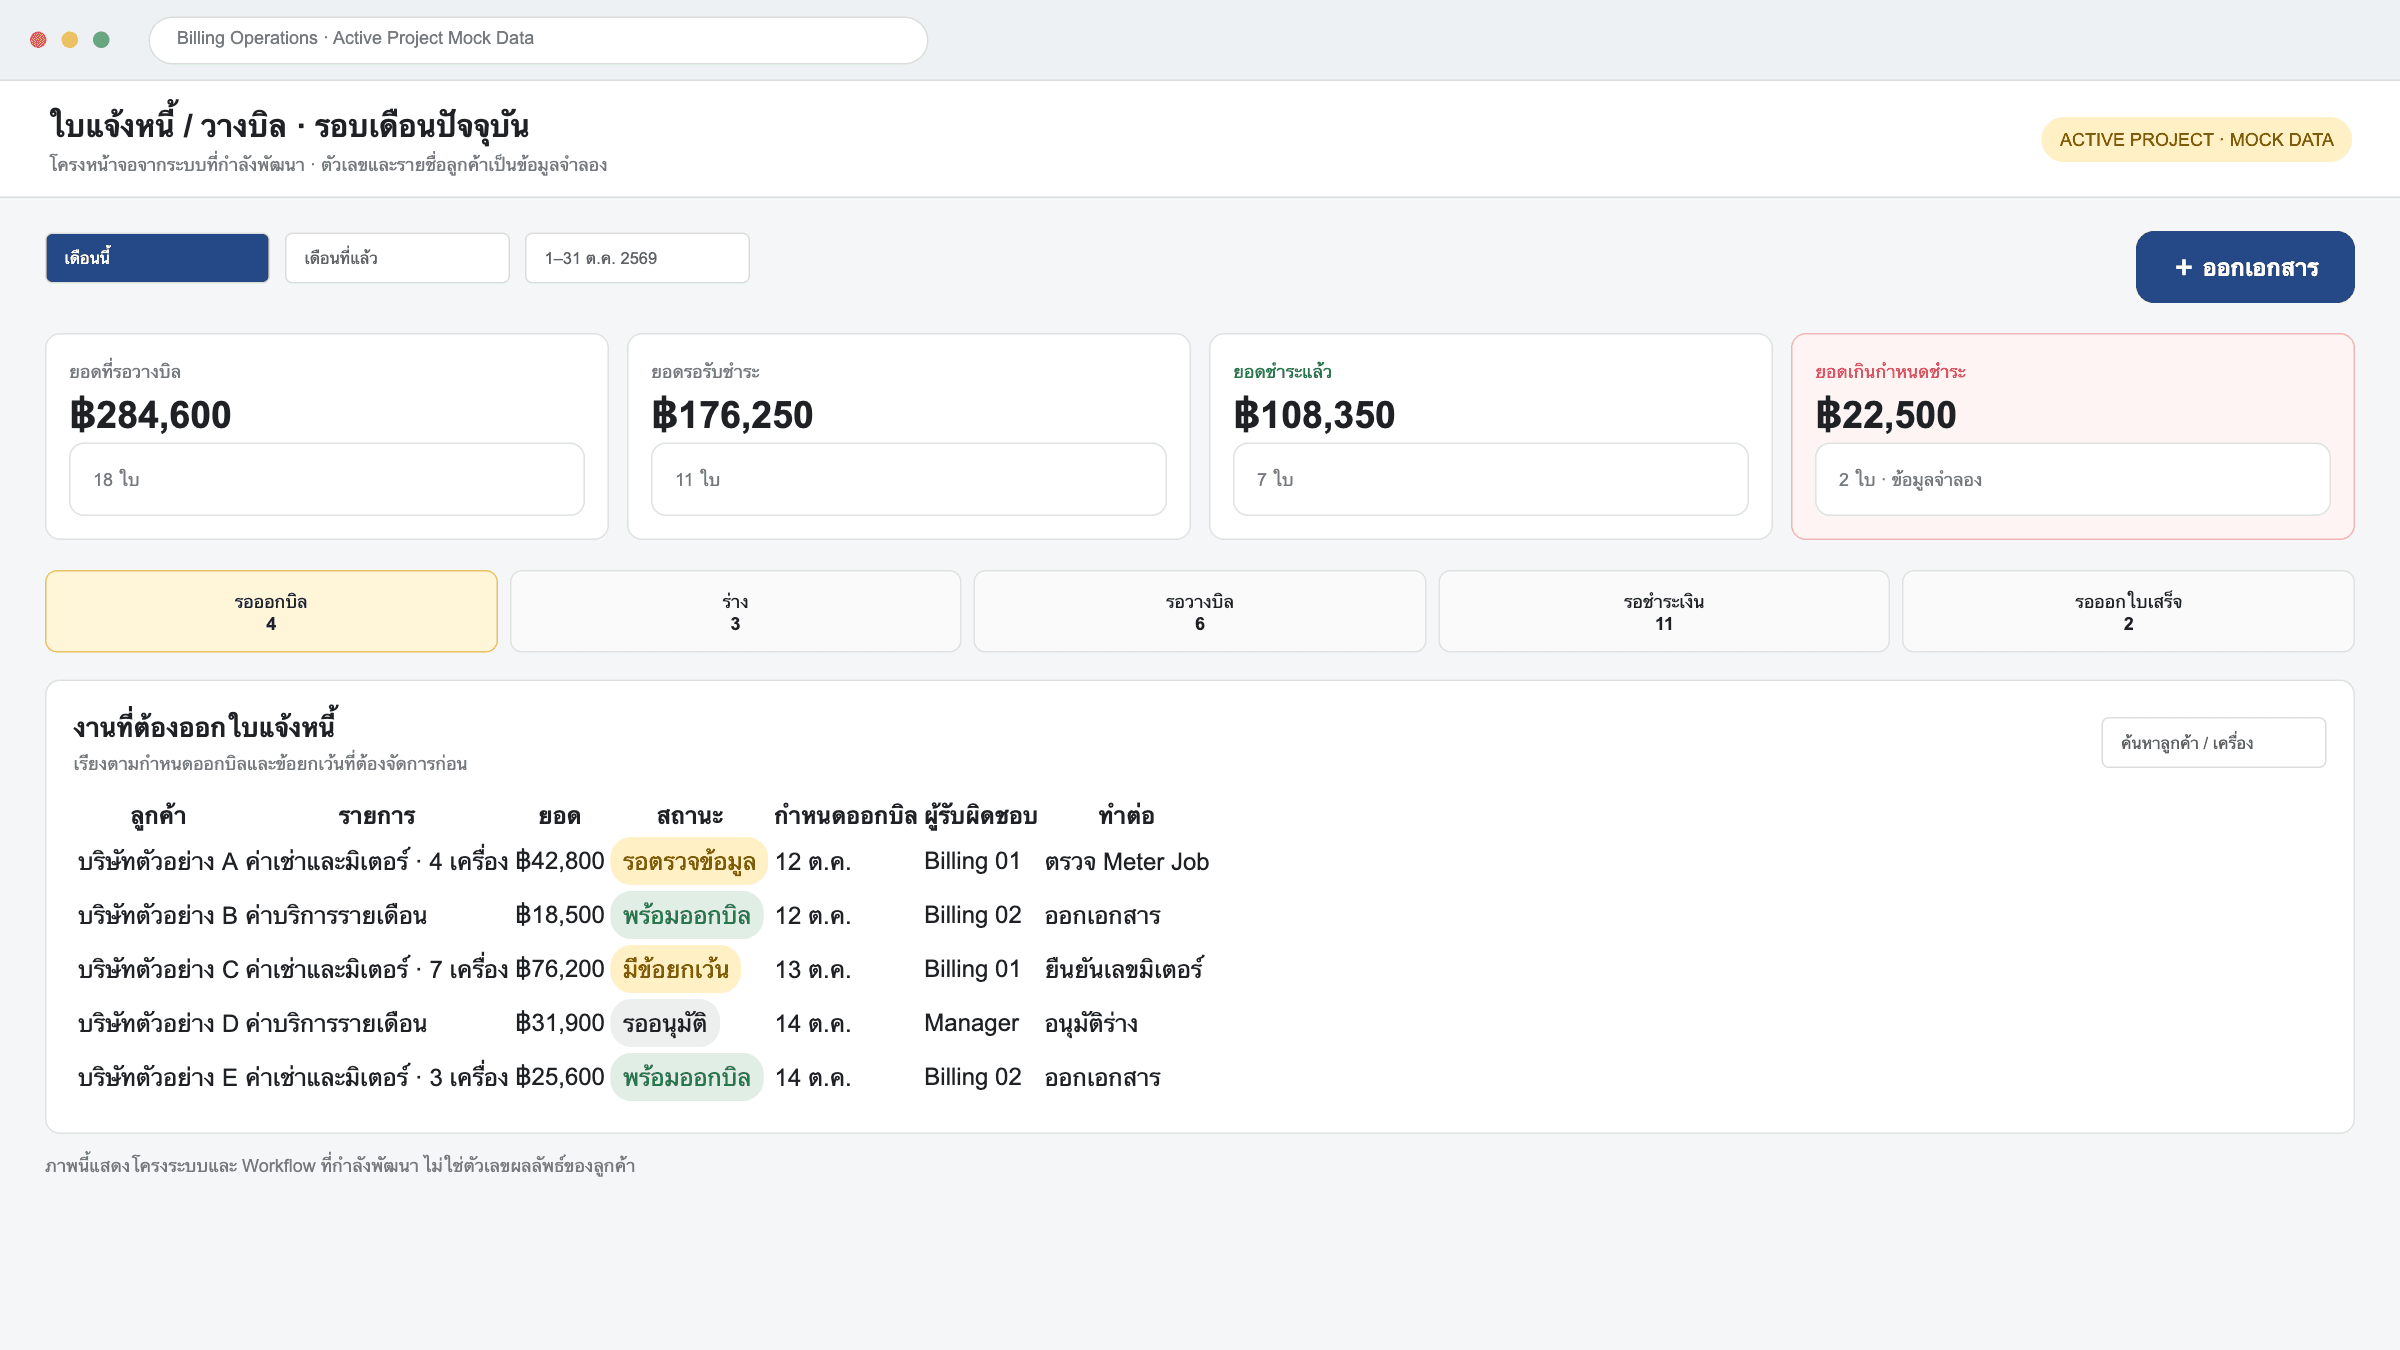This screenshot has height=1350, width=2400.
Task: Click ออกเอกสาร action for บริษัทตัวอย่าง B
Action: (x=1102, y=916)
